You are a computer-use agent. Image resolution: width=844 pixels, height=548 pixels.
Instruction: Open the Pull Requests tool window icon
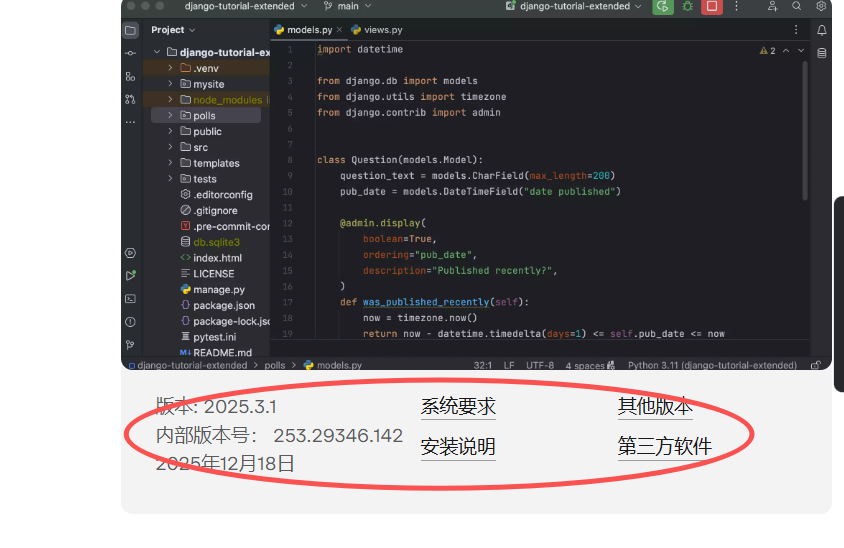[x=131, y=99]
